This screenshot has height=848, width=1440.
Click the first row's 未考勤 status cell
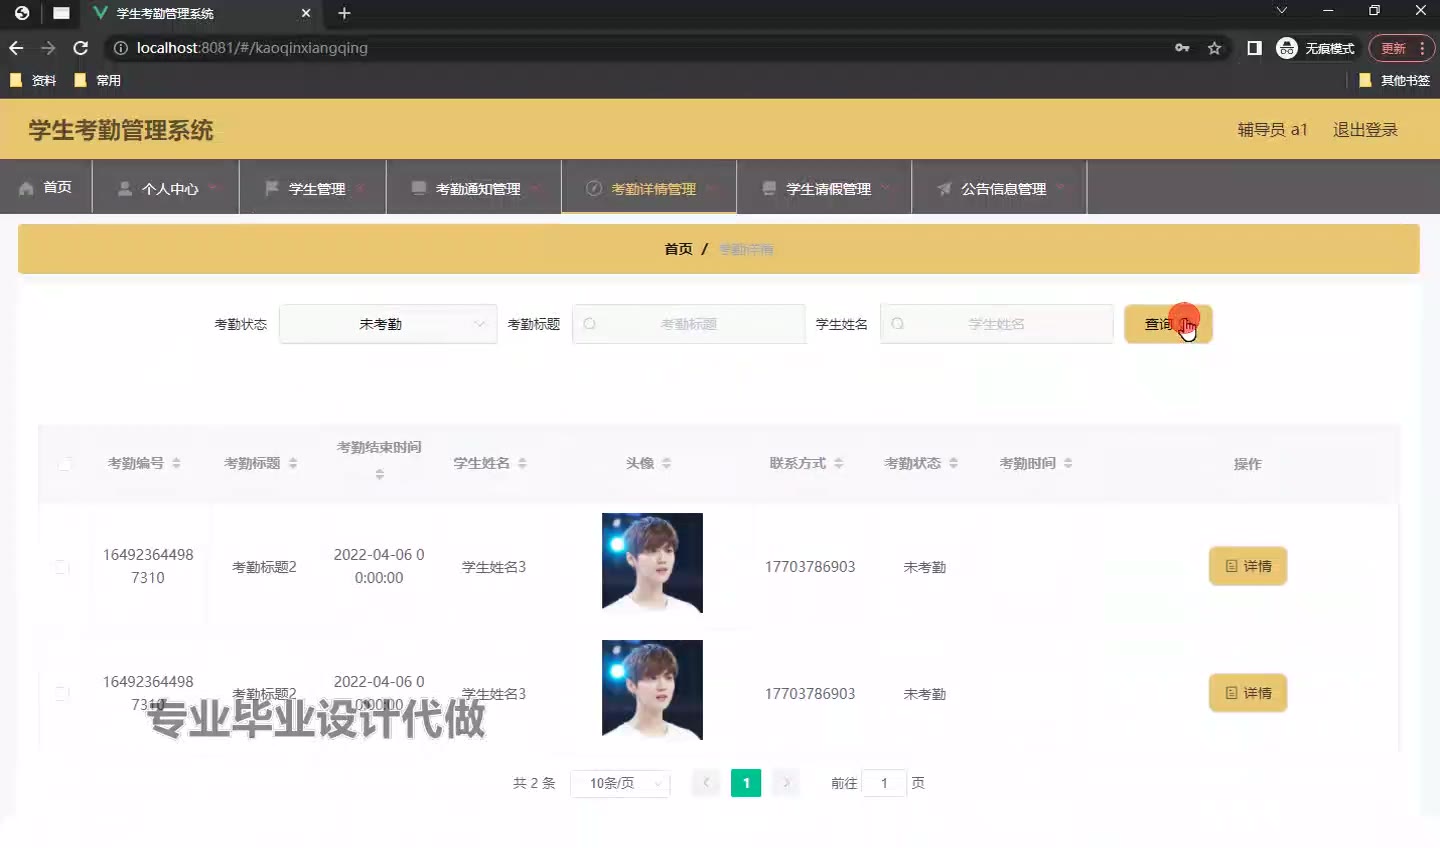coord(925,567)
